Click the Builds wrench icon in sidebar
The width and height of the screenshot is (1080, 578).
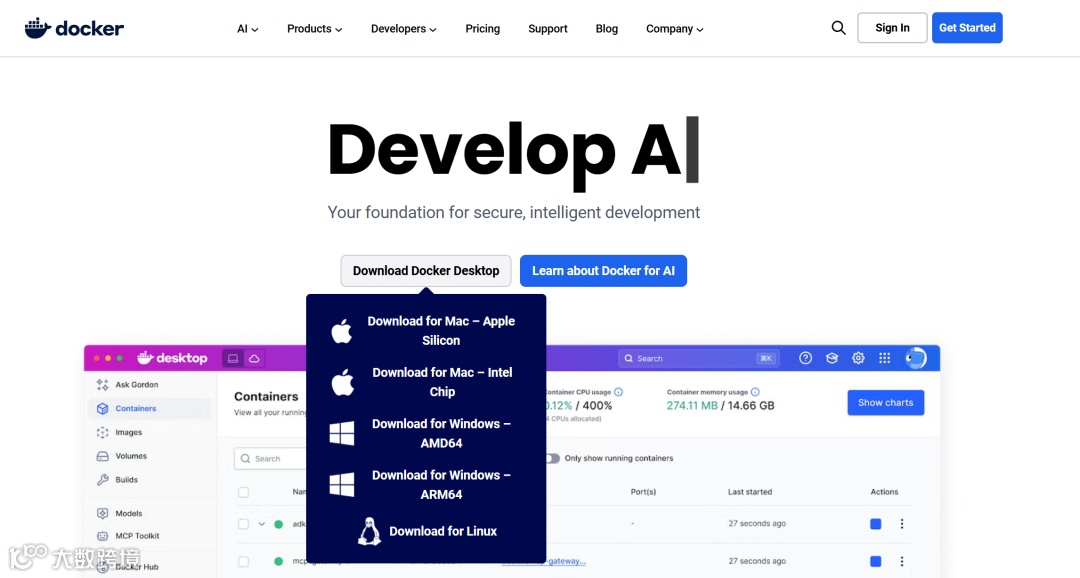[x=103, y=479]
